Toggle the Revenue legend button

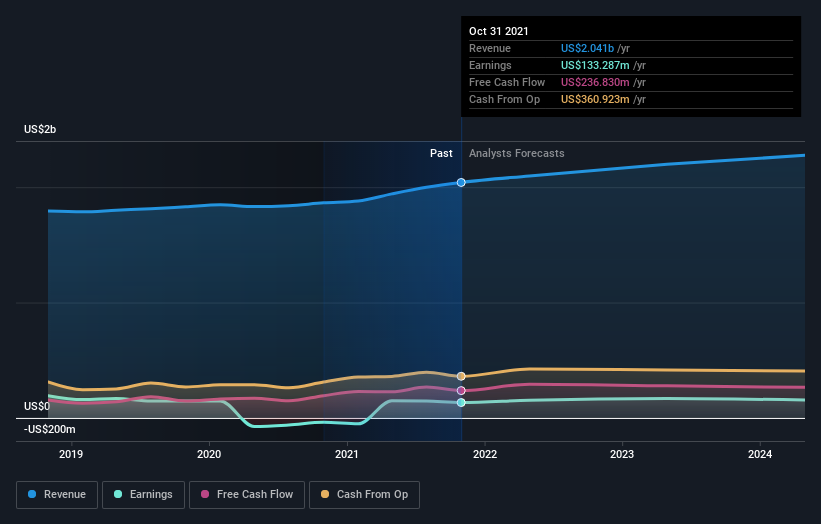(x=57, y=495)
